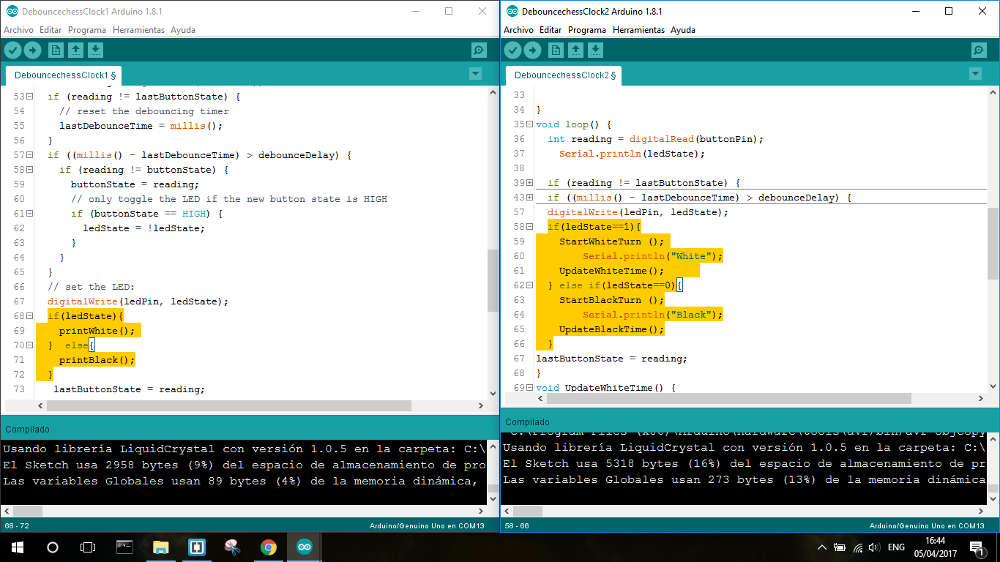Open sketch icon in DebouncechessClock2 window
The height and width of the screenshot is (562, 1000).
(575, 50)
